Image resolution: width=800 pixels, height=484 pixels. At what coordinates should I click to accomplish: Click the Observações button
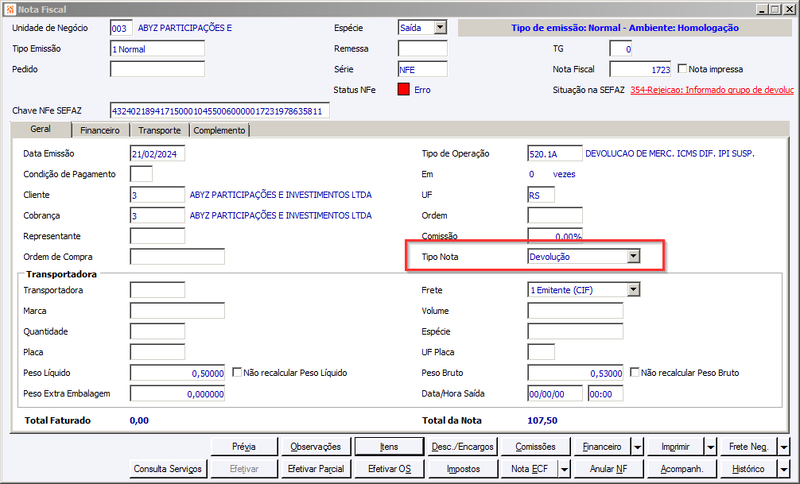[315, 447]
